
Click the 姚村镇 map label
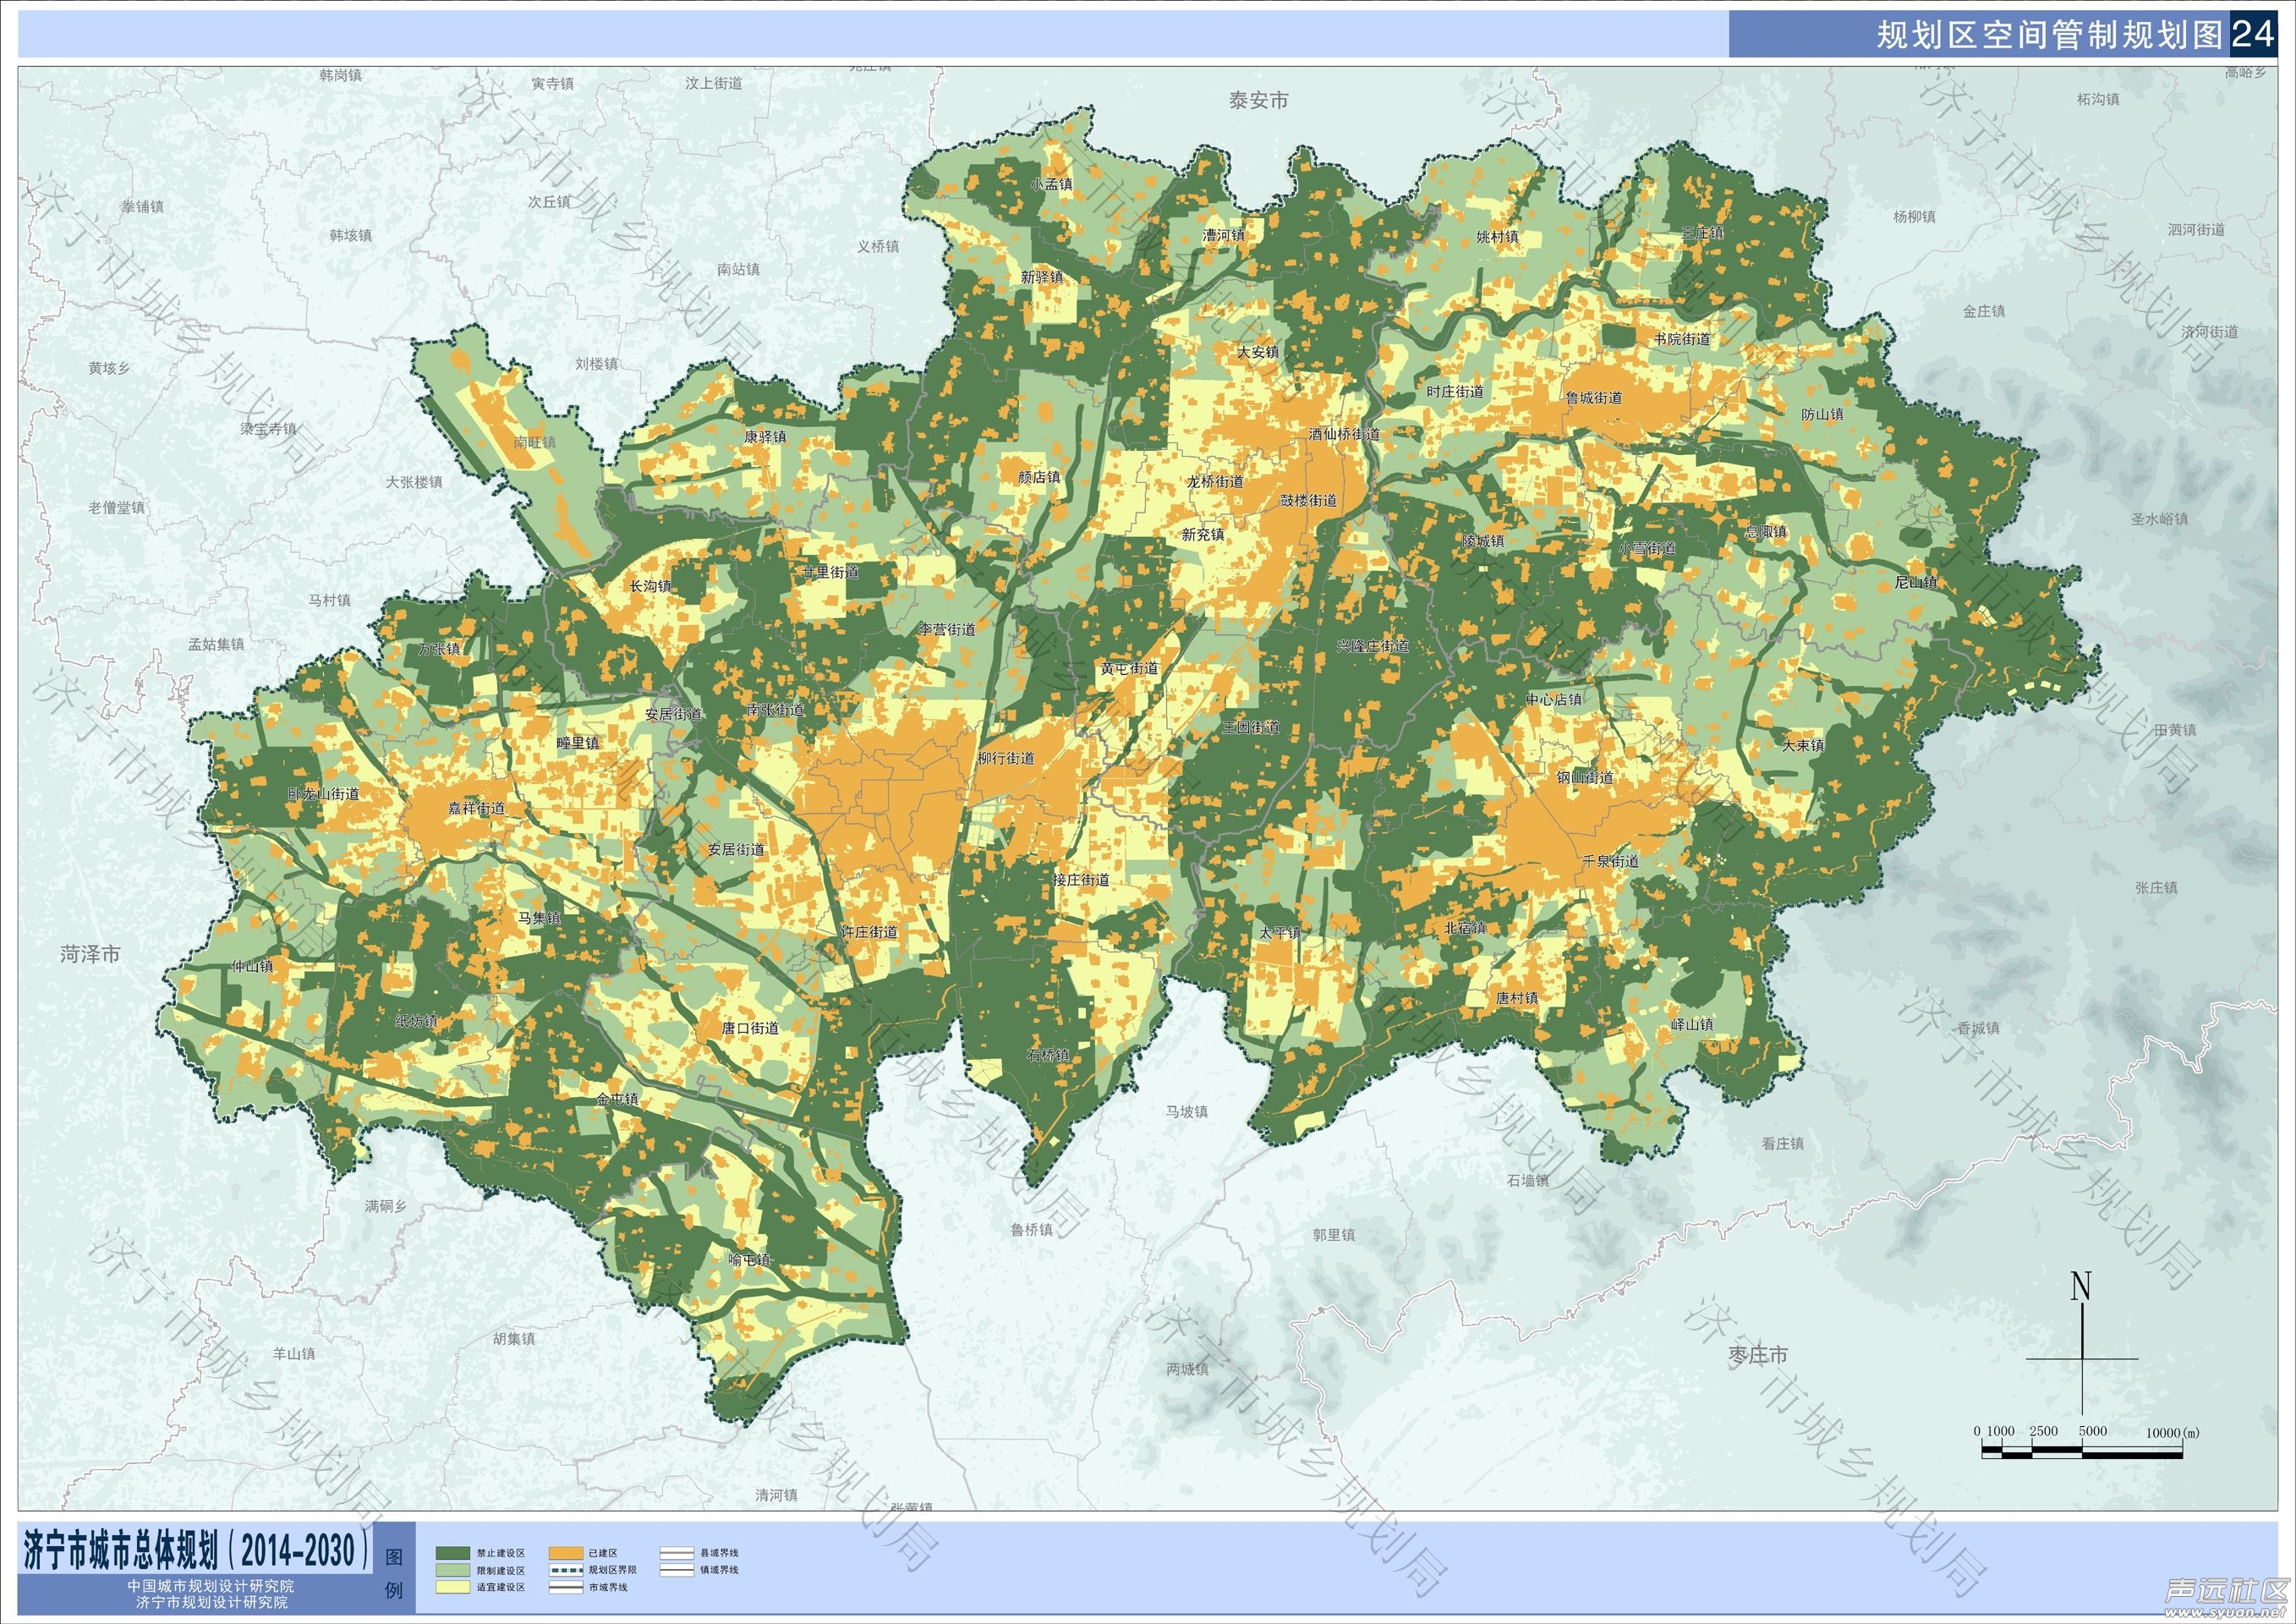point(1497,237)
